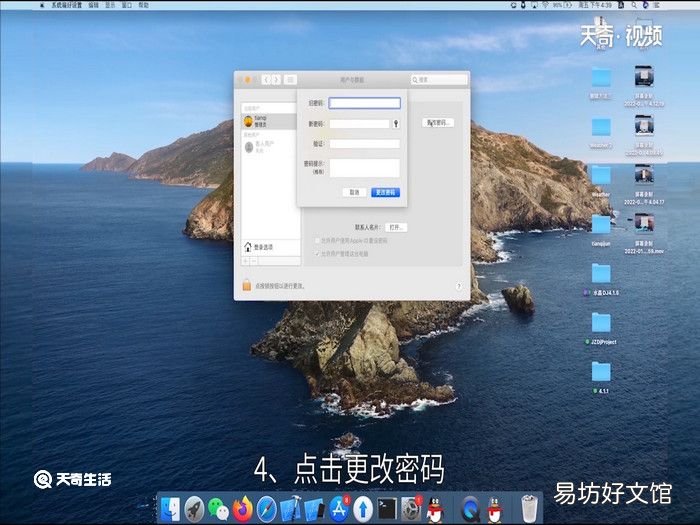This screenshot has height=525, width=700.
Task: Open 登录选项 login options
Action: [x=271, y=247]
